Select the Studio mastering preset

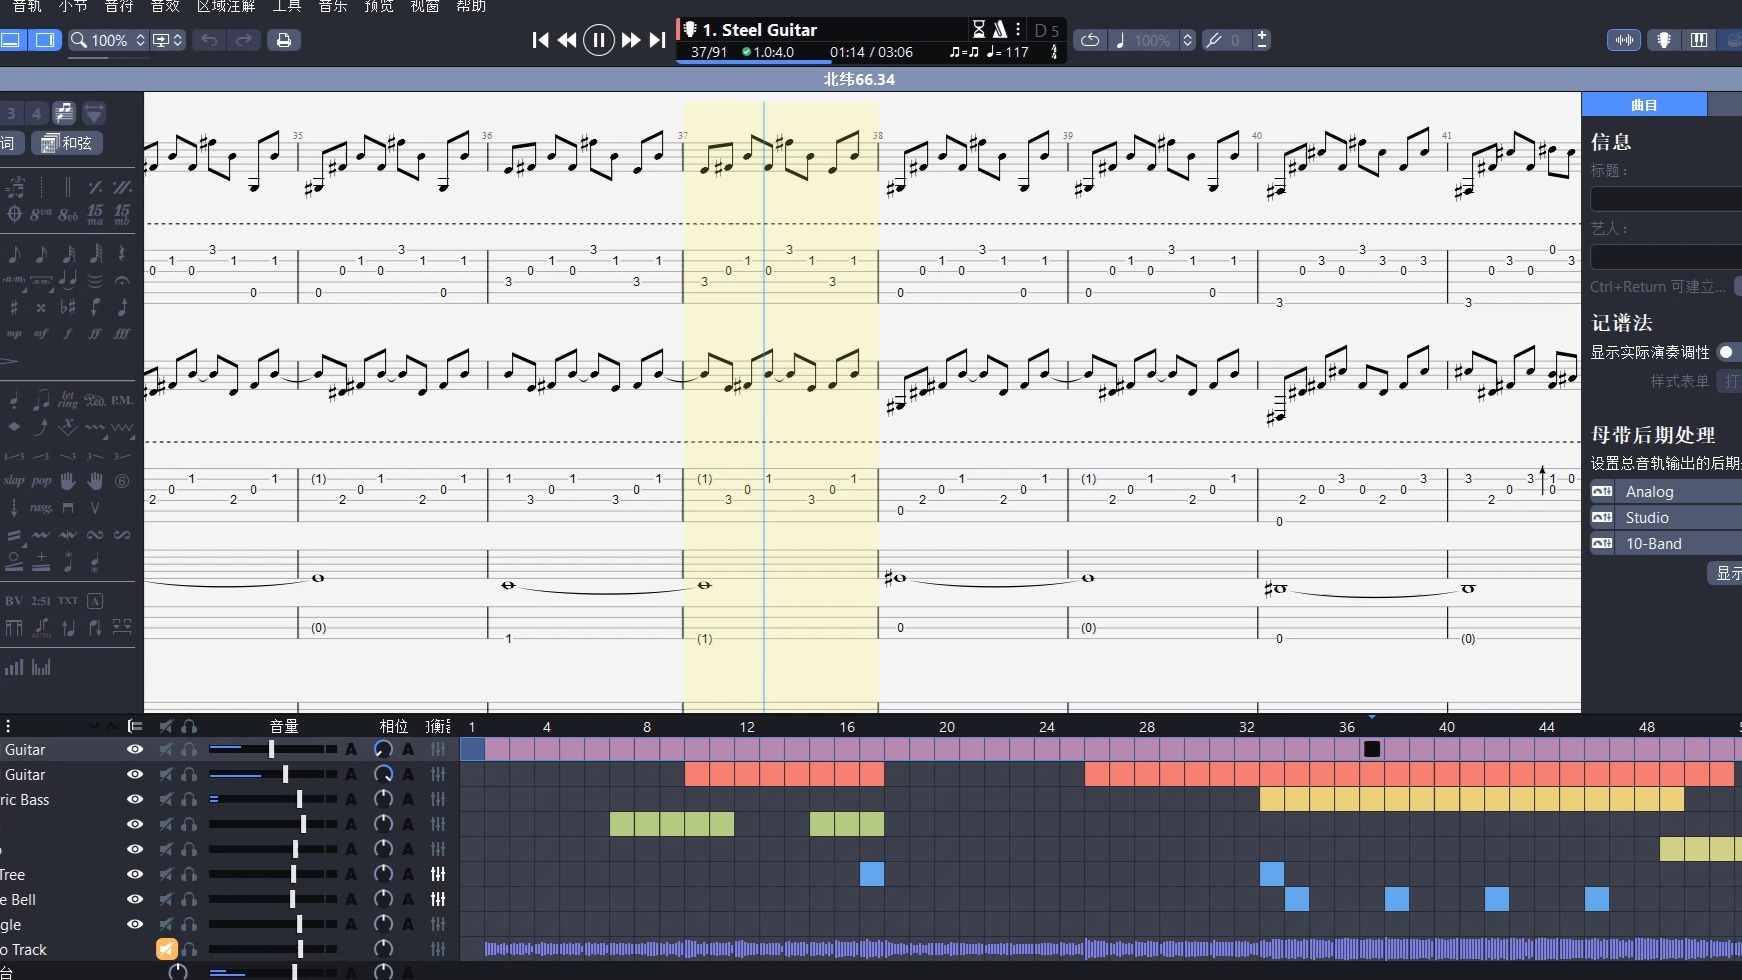coord(1666,517)
